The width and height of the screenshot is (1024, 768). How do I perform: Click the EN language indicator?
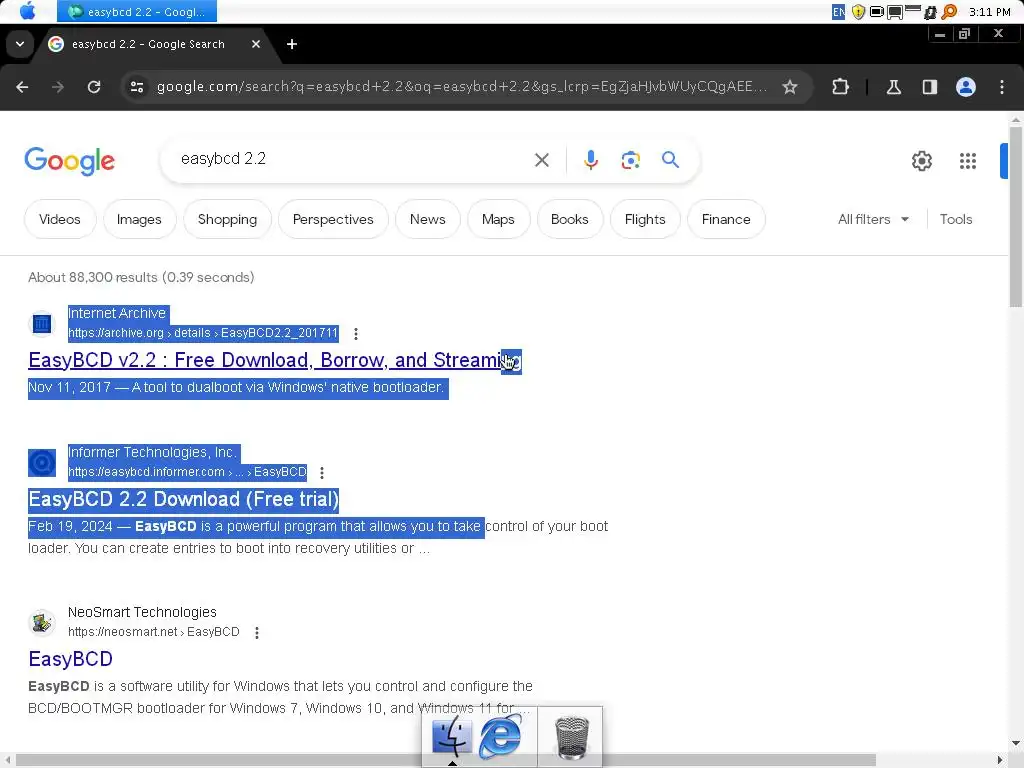[x=839, y=12]
